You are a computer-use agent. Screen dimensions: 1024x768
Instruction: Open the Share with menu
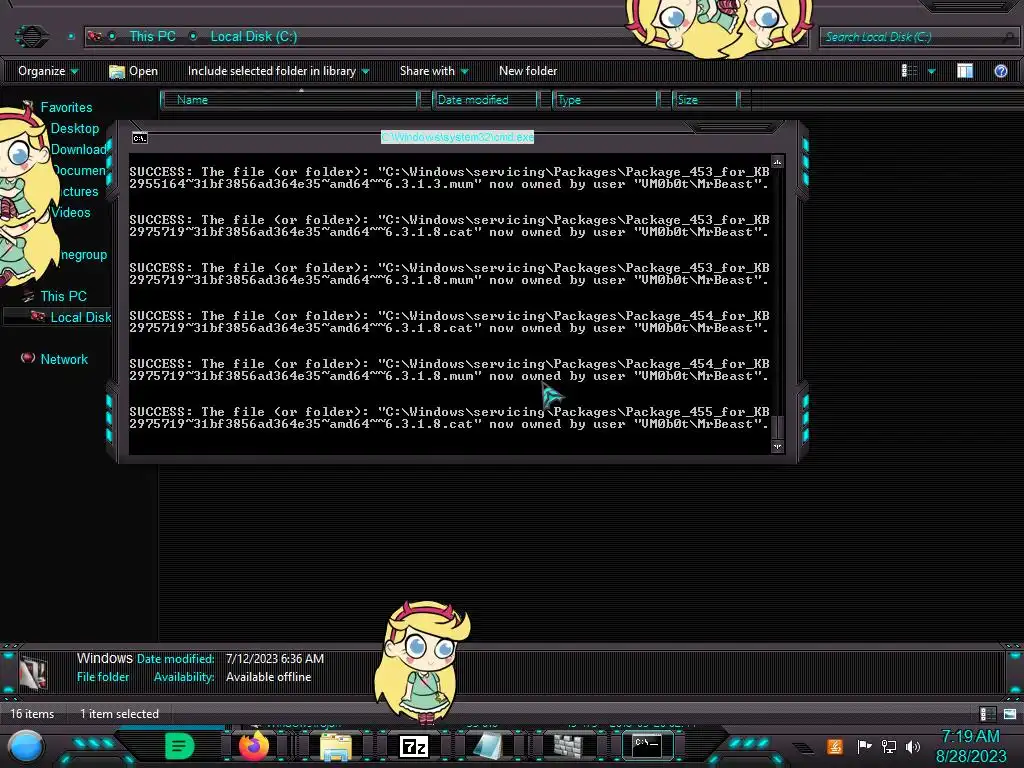pyautogui.click(x=434, y=71)
